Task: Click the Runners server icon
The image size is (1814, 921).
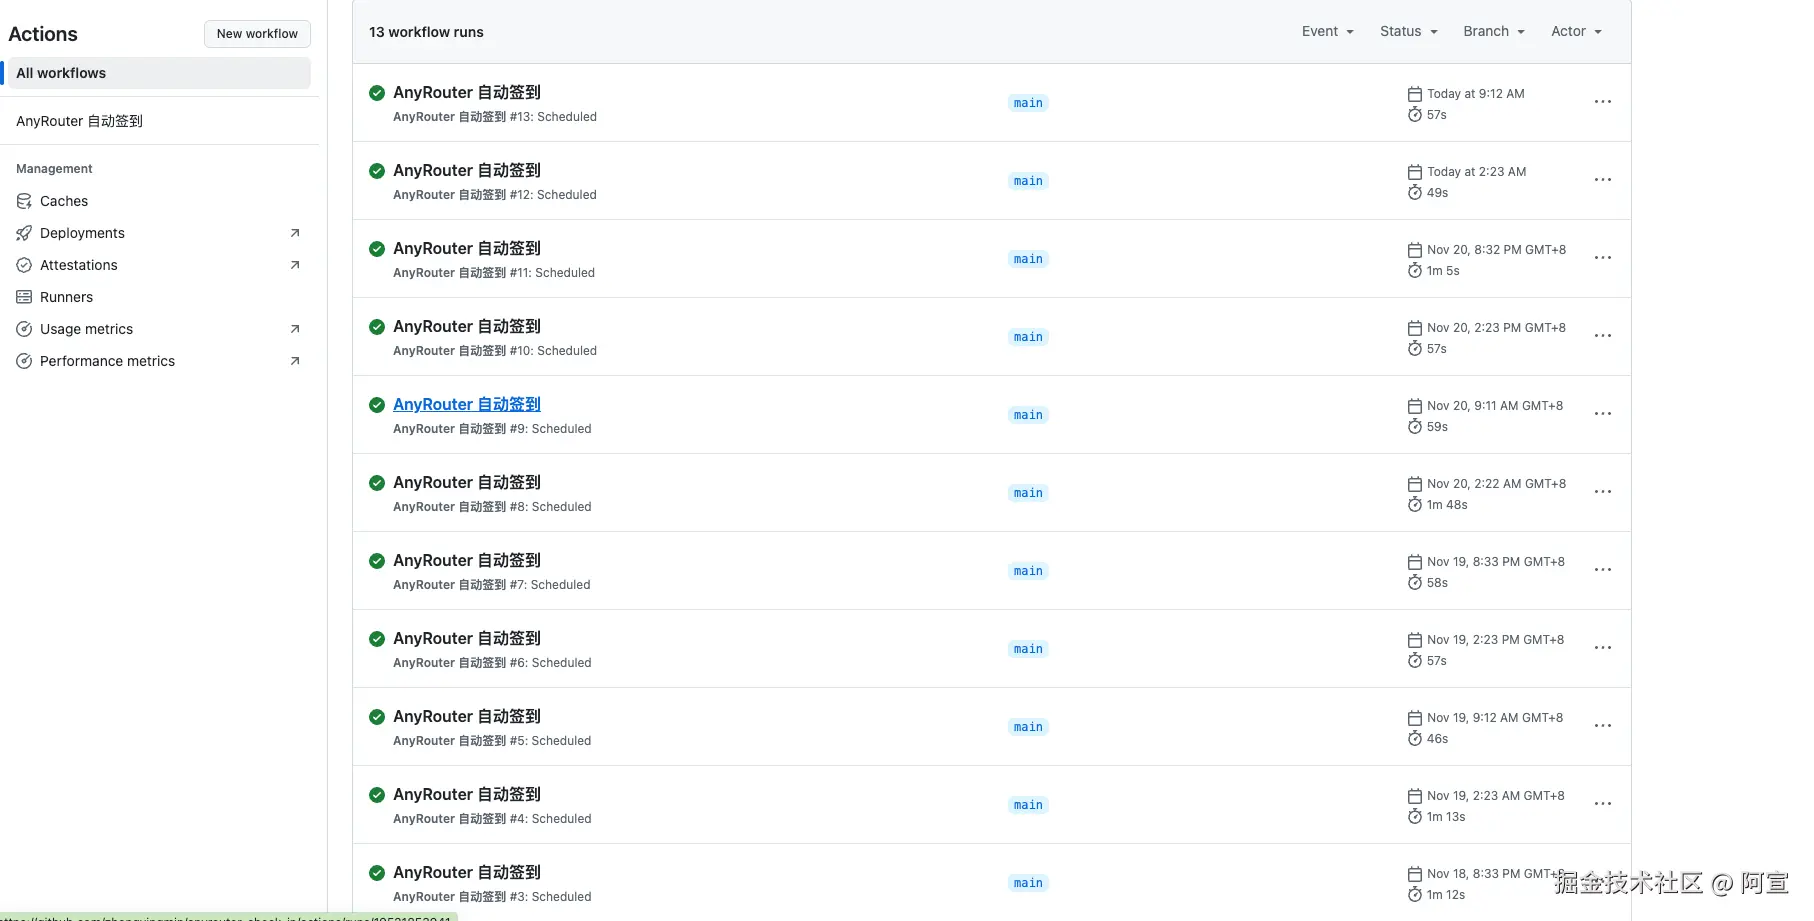Action: 24,297
